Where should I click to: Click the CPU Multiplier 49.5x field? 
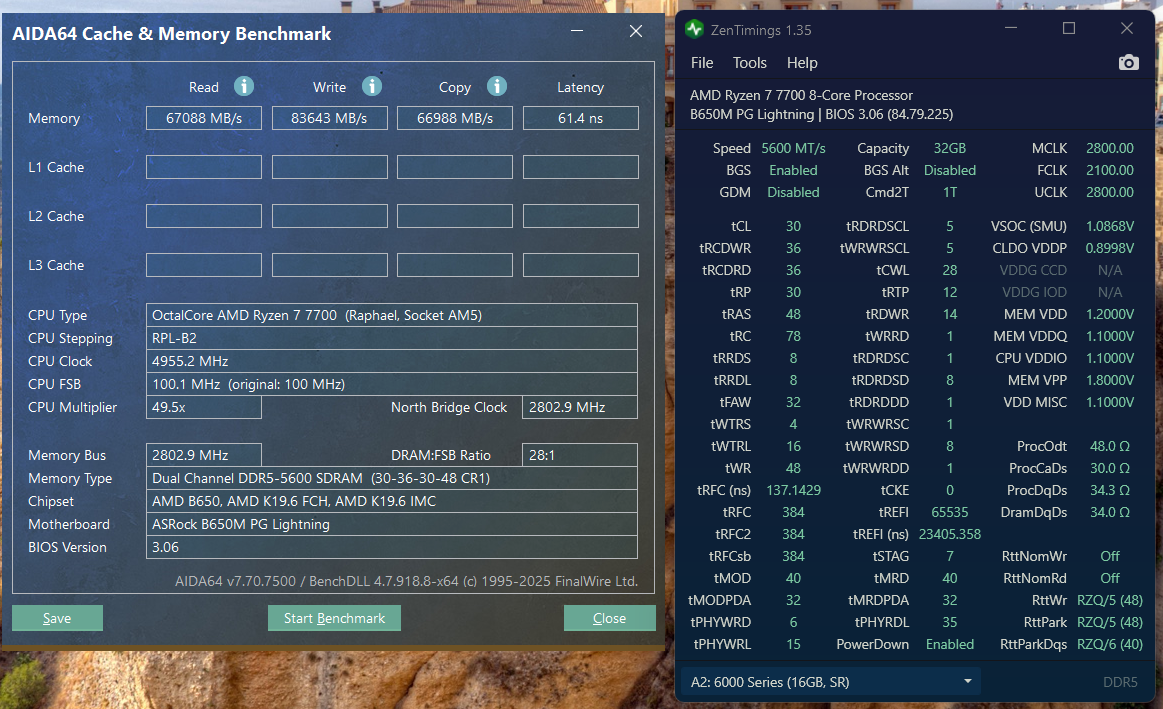204,407
